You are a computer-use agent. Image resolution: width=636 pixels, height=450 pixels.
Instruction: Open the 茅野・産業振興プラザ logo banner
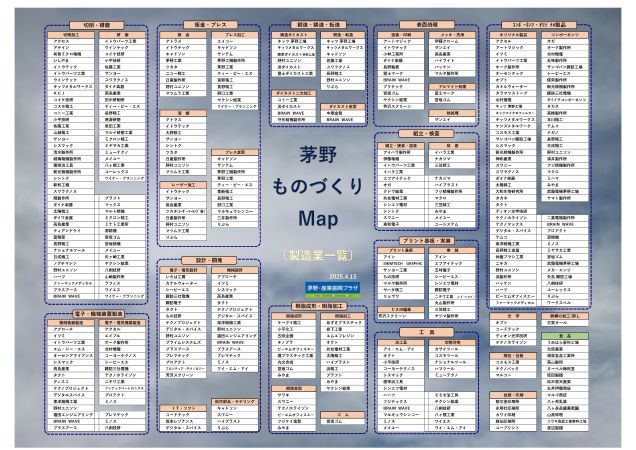pyautogui.click(x=333, y=289)
